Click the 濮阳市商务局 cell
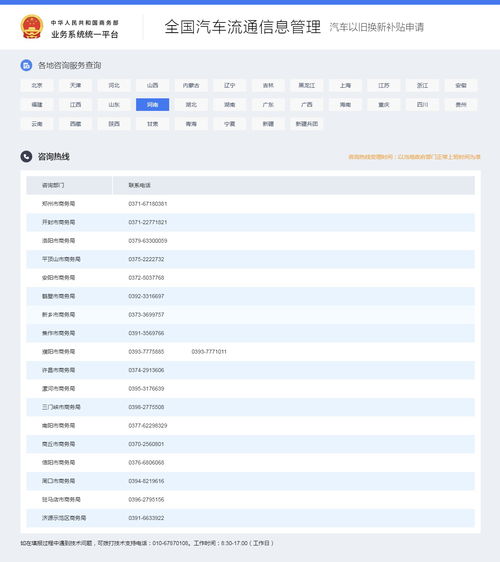Image resolution: width=500 pixels, height=562 pixels. tap(58, 352)
